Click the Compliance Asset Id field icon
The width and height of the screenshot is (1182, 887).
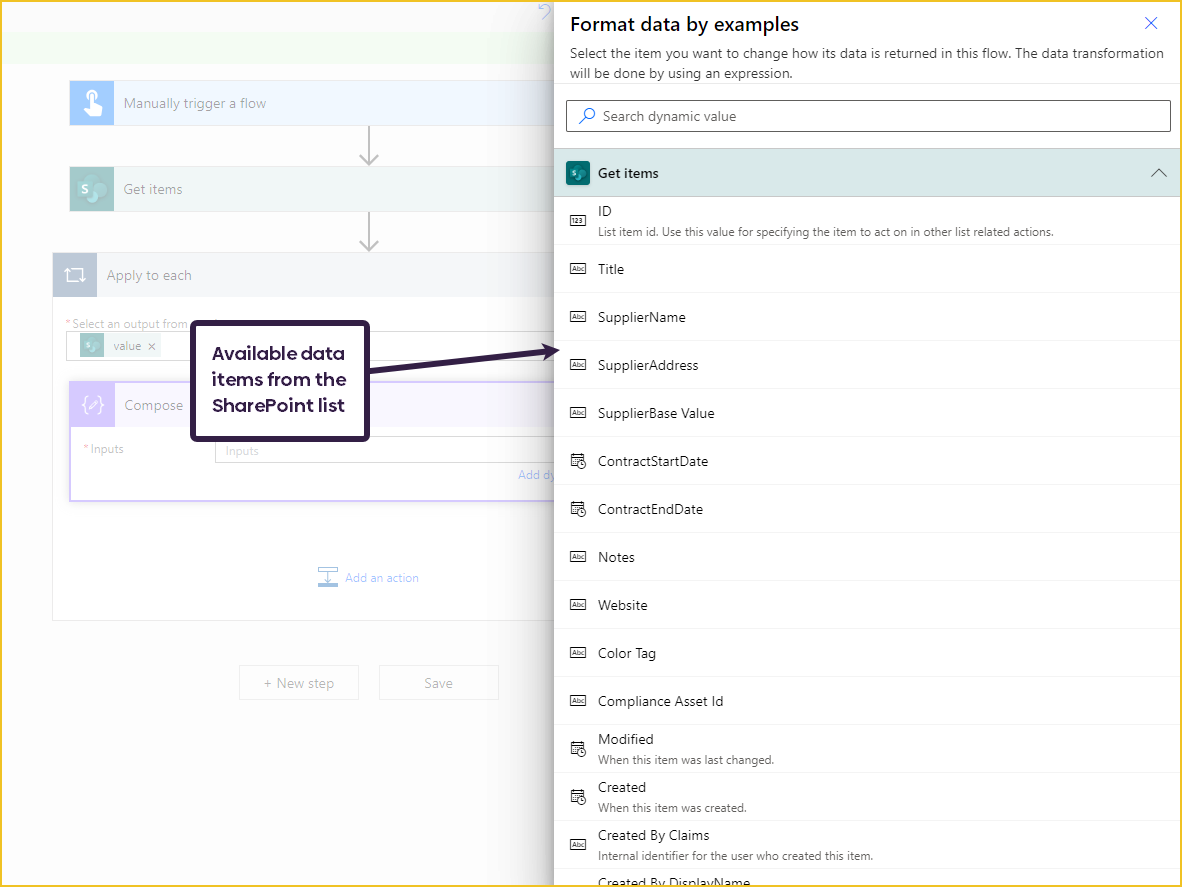(x=578, y=701)
